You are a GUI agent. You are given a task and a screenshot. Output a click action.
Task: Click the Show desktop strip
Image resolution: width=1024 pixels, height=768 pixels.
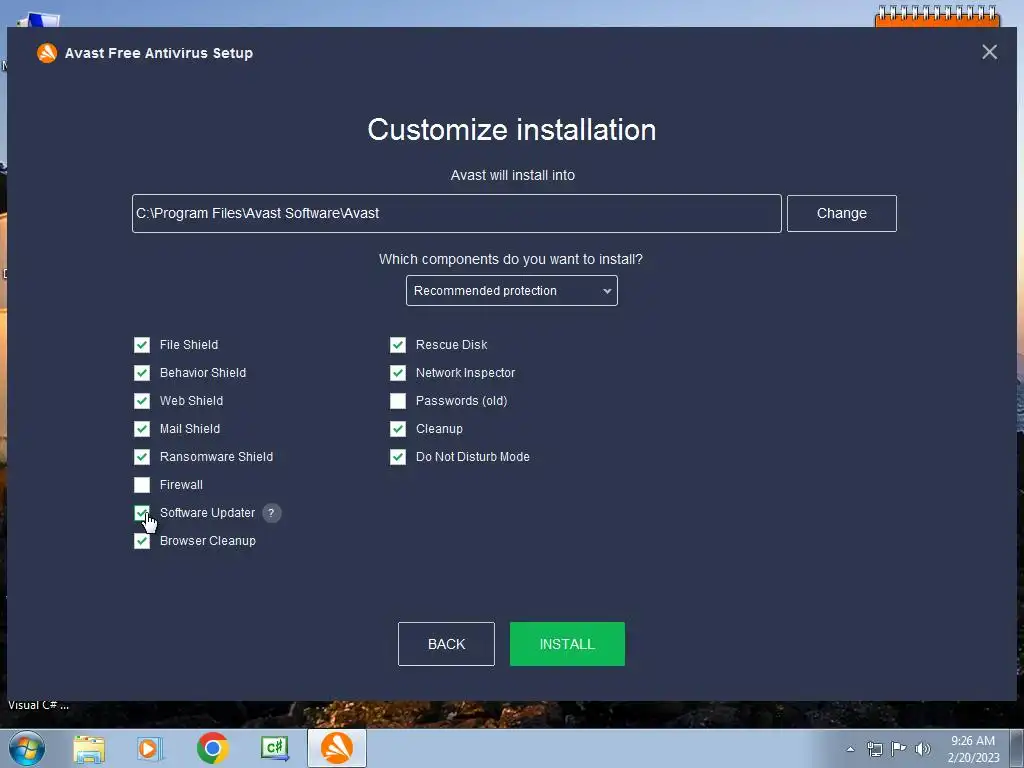[x=1017, y=748]
